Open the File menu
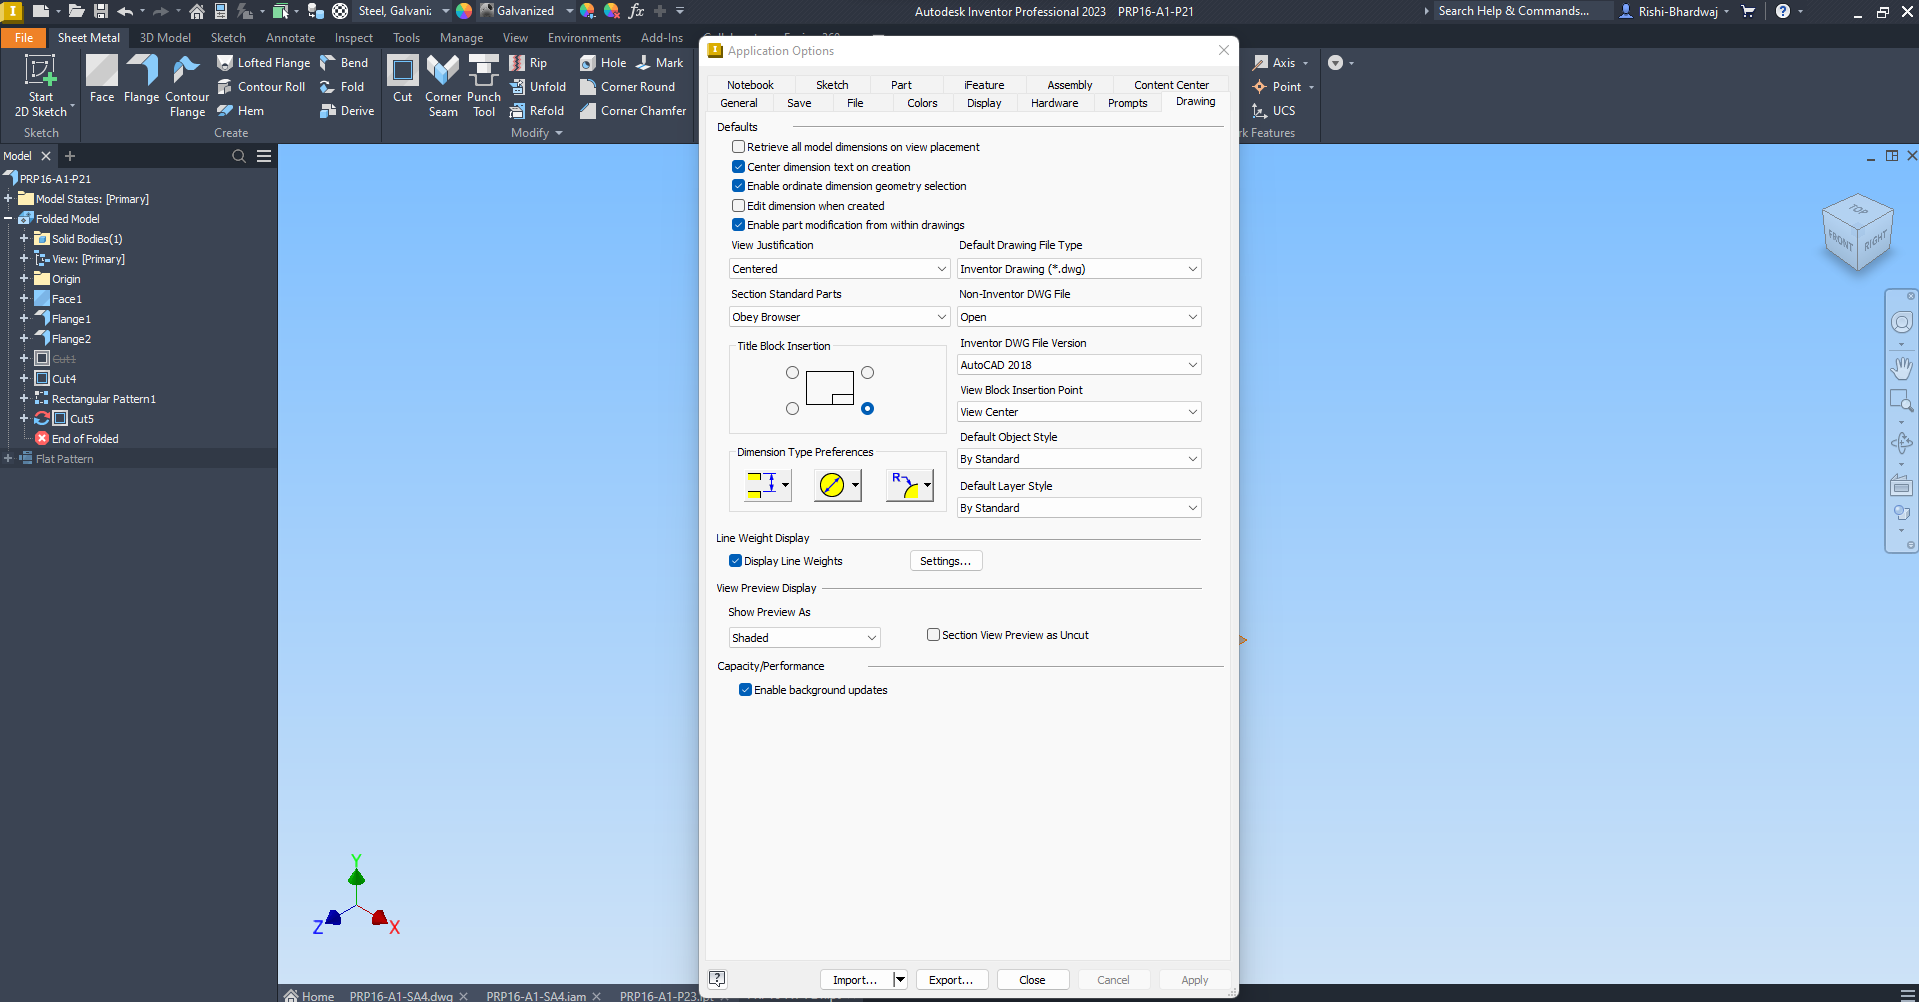Viewport: 1919px width, 1002px height. coord(24,38)
